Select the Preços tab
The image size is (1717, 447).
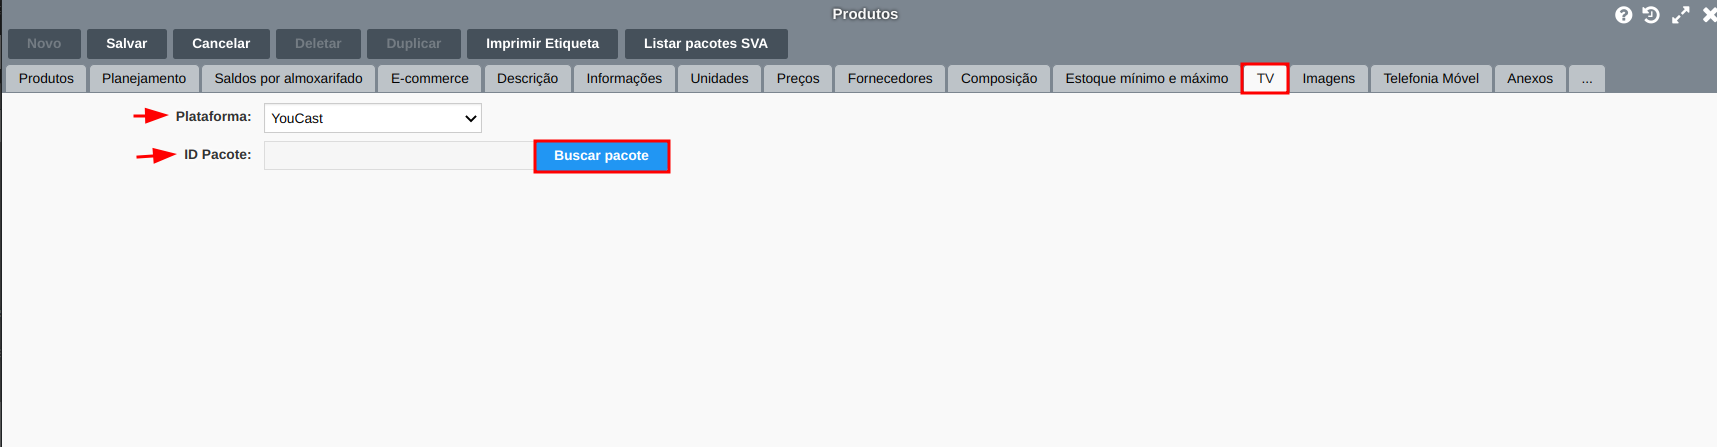tap(798, 79)
